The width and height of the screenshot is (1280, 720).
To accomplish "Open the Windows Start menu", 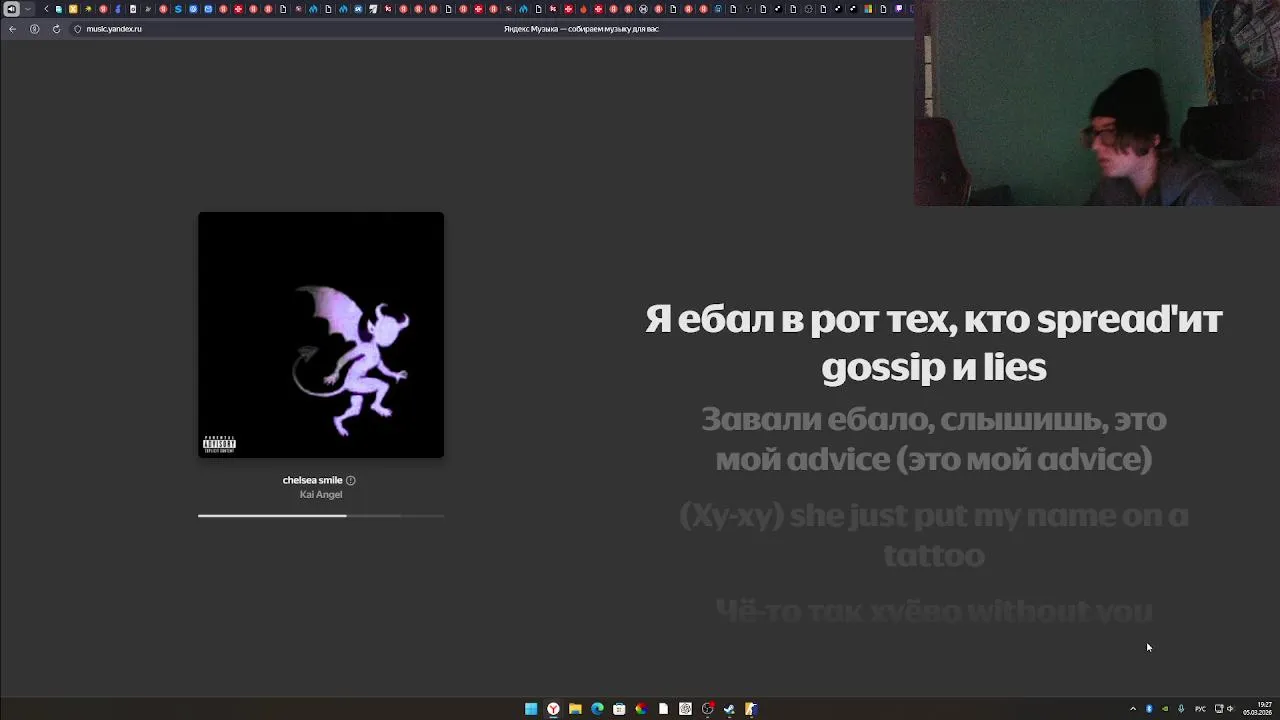I will coord(531,709).
